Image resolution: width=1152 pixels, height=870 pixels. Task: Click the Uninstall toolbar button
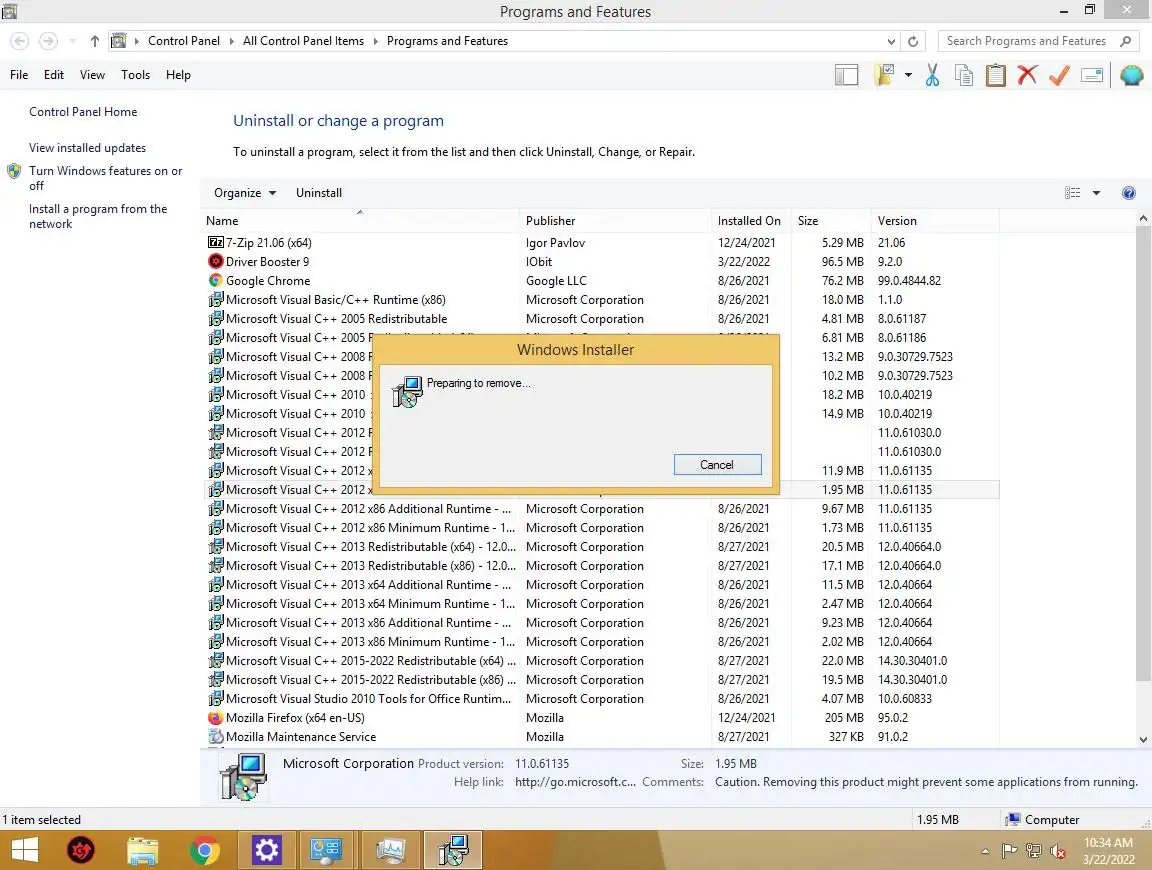pos(319,193)
